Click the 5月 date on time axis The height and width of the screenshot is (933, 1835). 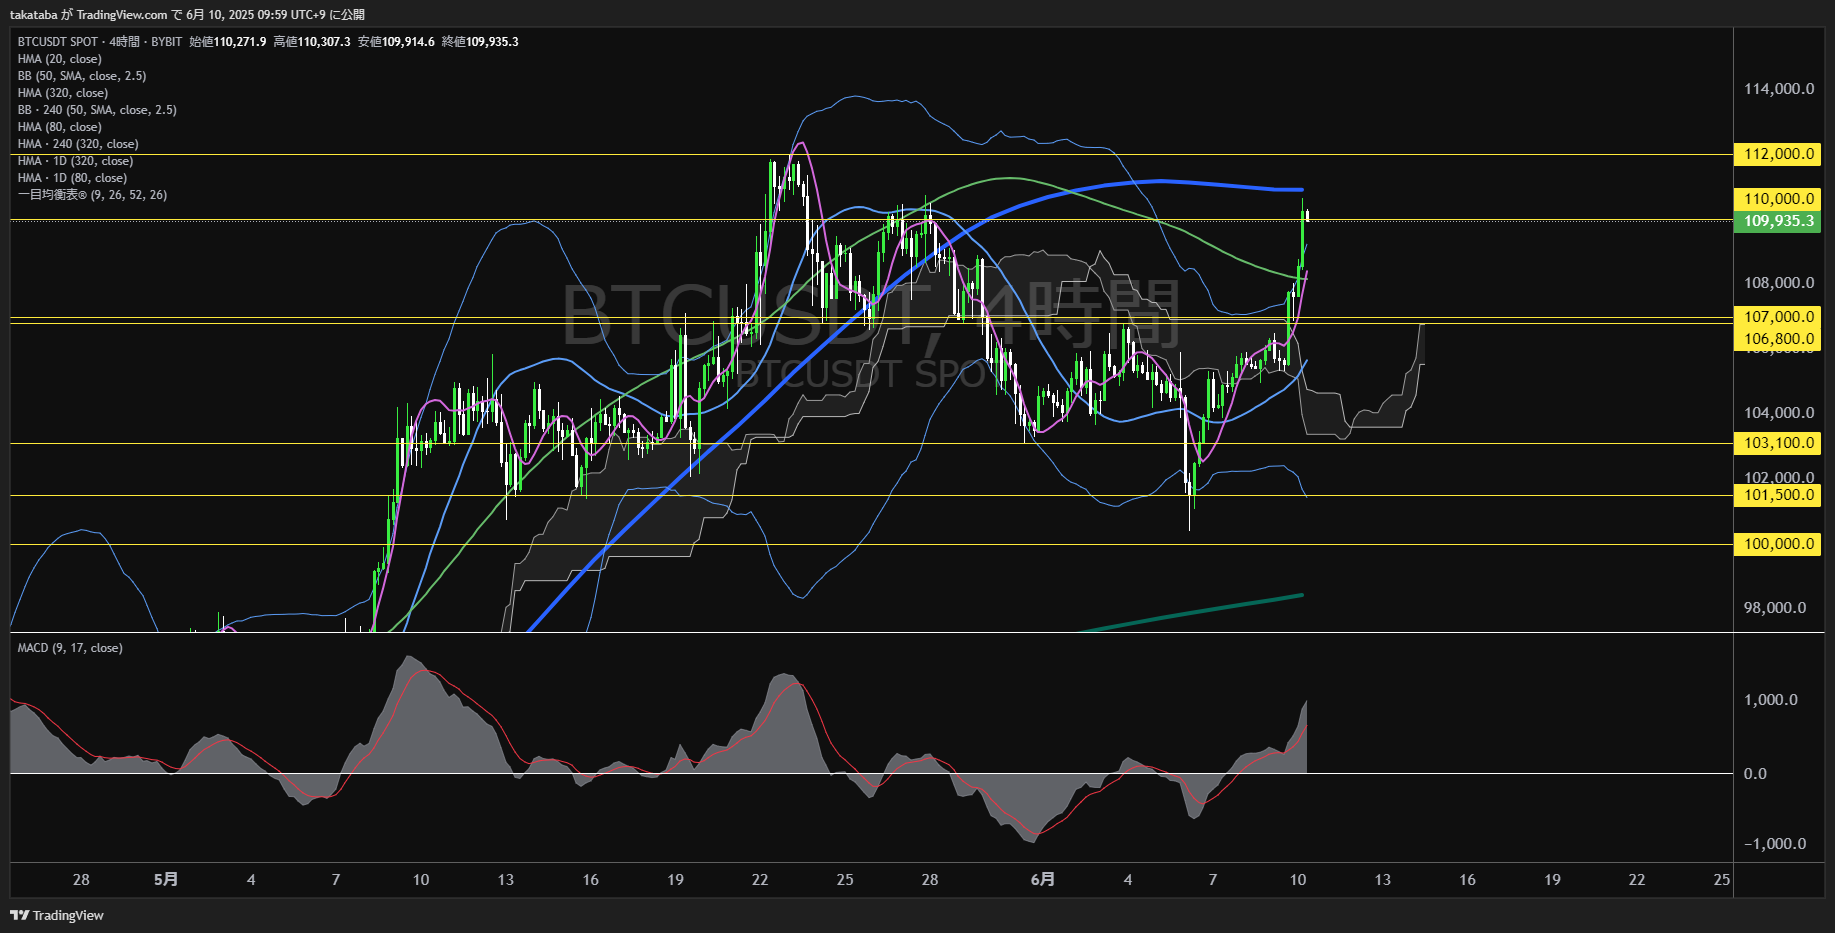pyautogui.click(x=166, y=880)
